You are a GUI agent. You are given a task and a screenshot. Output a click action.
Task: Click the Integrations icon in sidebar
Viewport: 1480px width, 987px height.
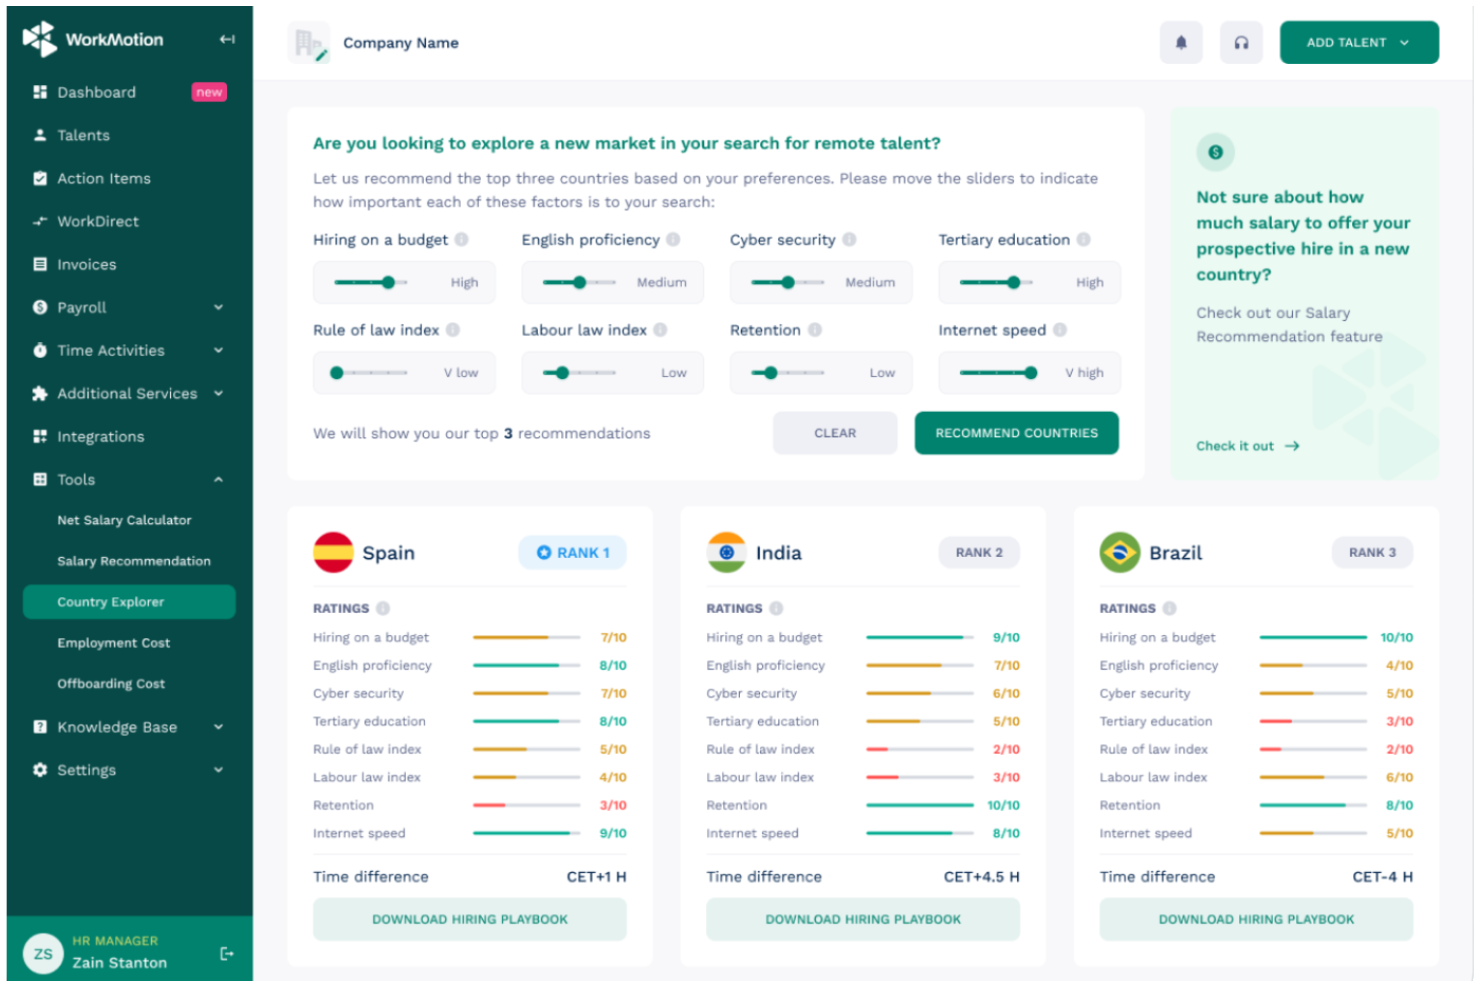[x=40, y=436]
